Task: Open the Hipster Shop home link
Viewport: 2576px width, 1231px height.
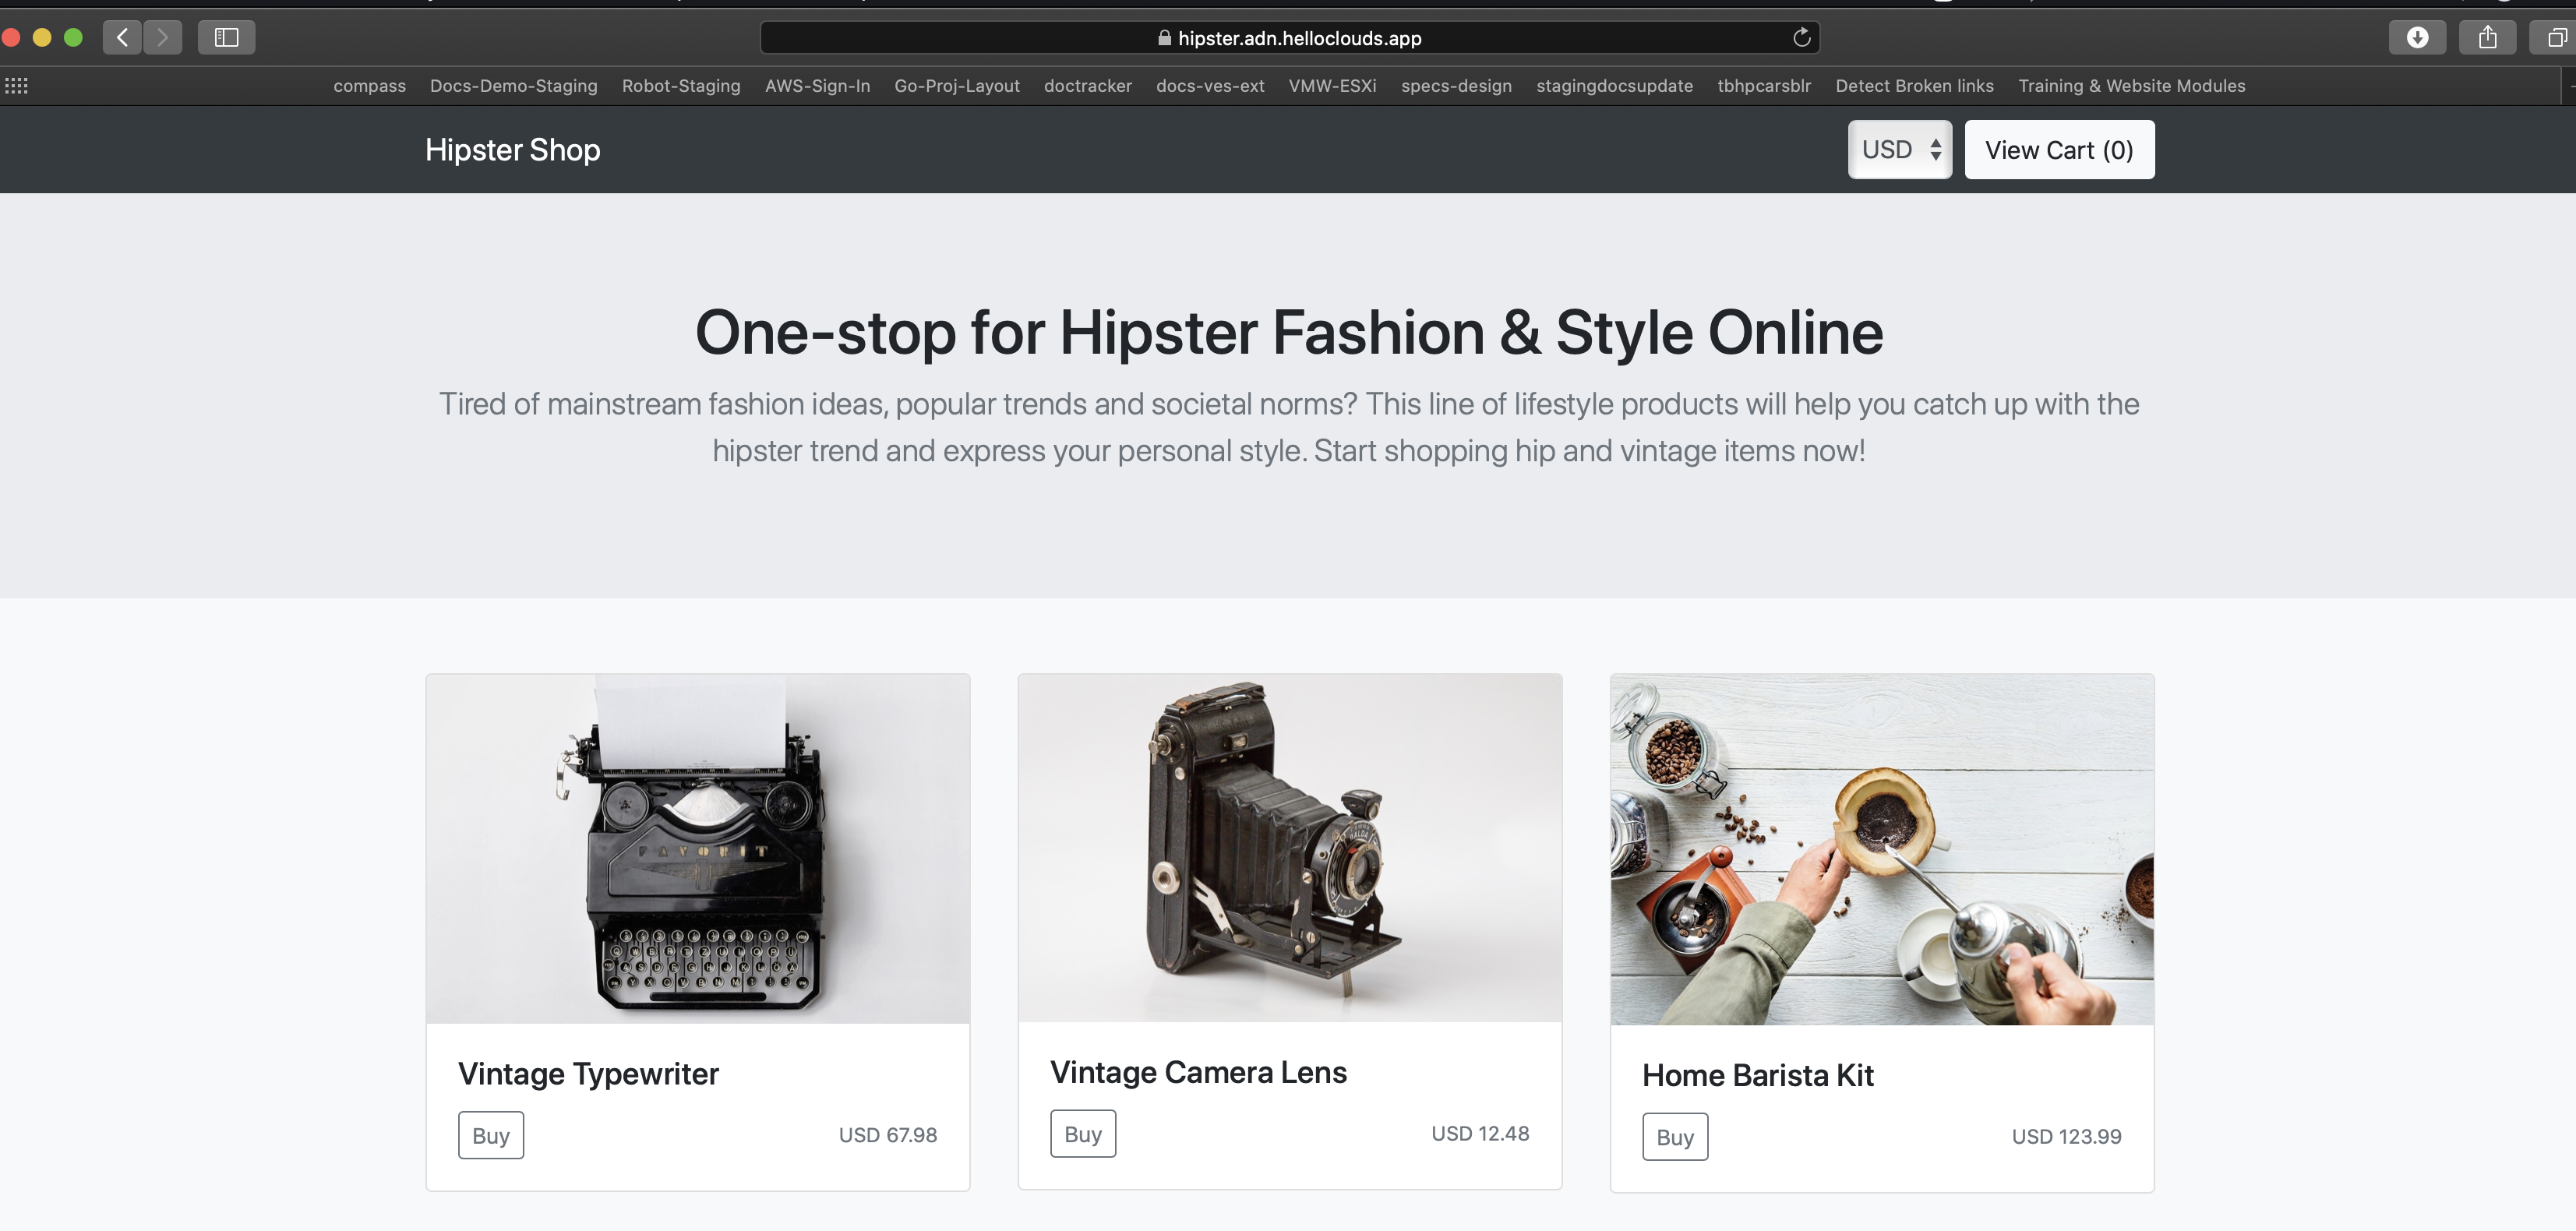Action: tap(512, 150)
